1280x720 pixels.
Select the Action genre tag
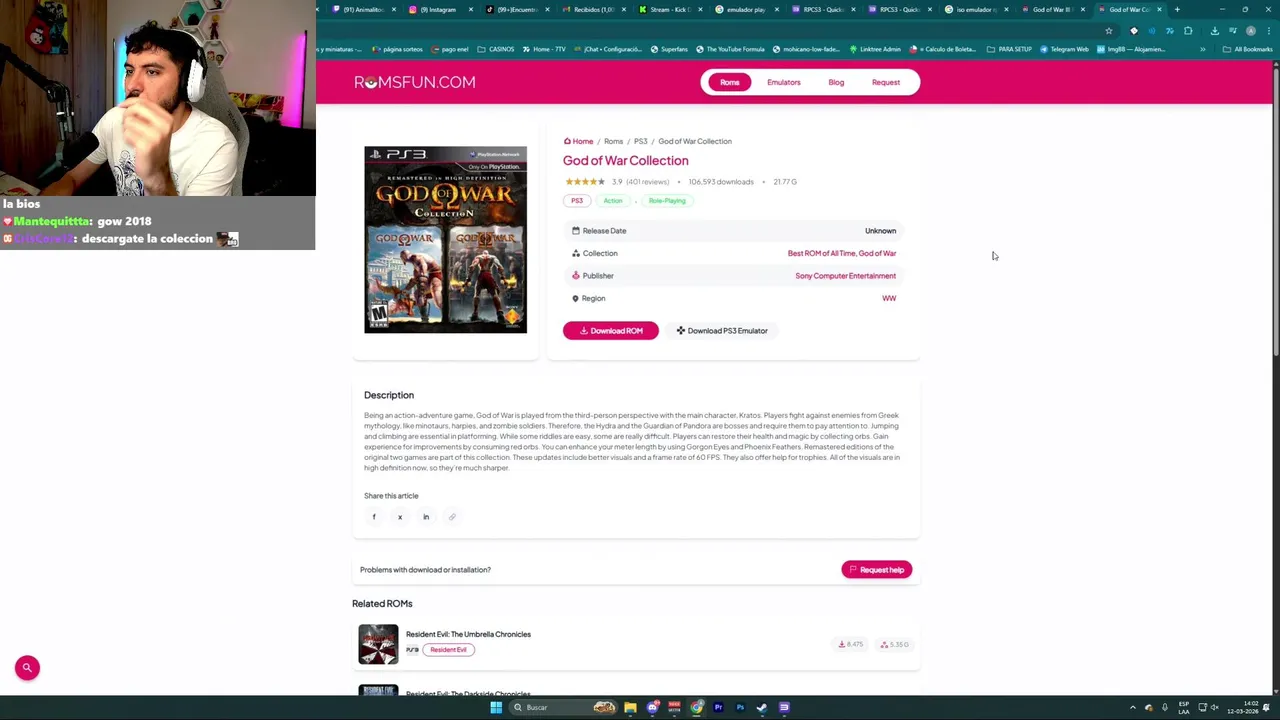[612, 200]
